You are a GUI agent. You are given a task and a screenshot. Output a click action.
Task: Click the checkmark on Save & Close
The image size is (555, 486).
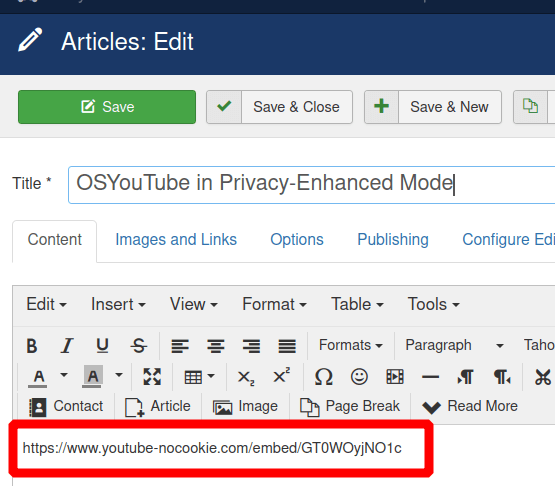point(224,106)
